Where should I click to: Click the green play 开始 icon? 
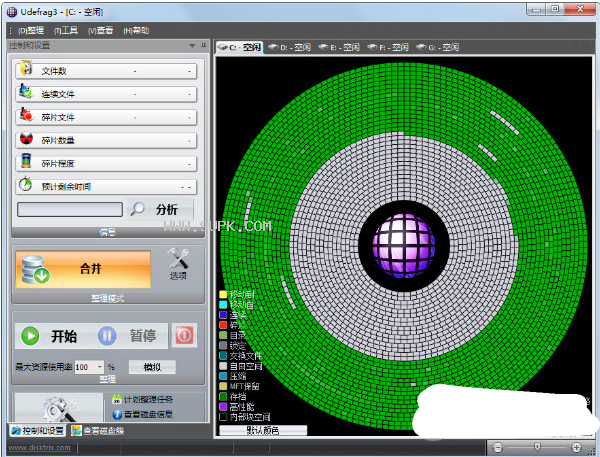[x=31, y=336]
